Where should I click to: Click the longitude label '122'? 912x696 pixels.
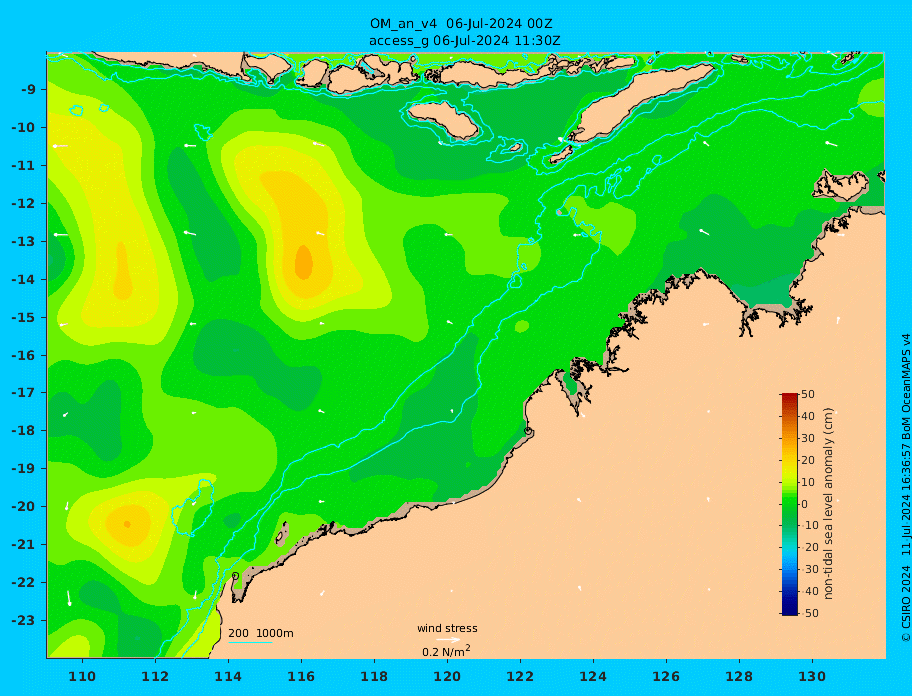520,676
